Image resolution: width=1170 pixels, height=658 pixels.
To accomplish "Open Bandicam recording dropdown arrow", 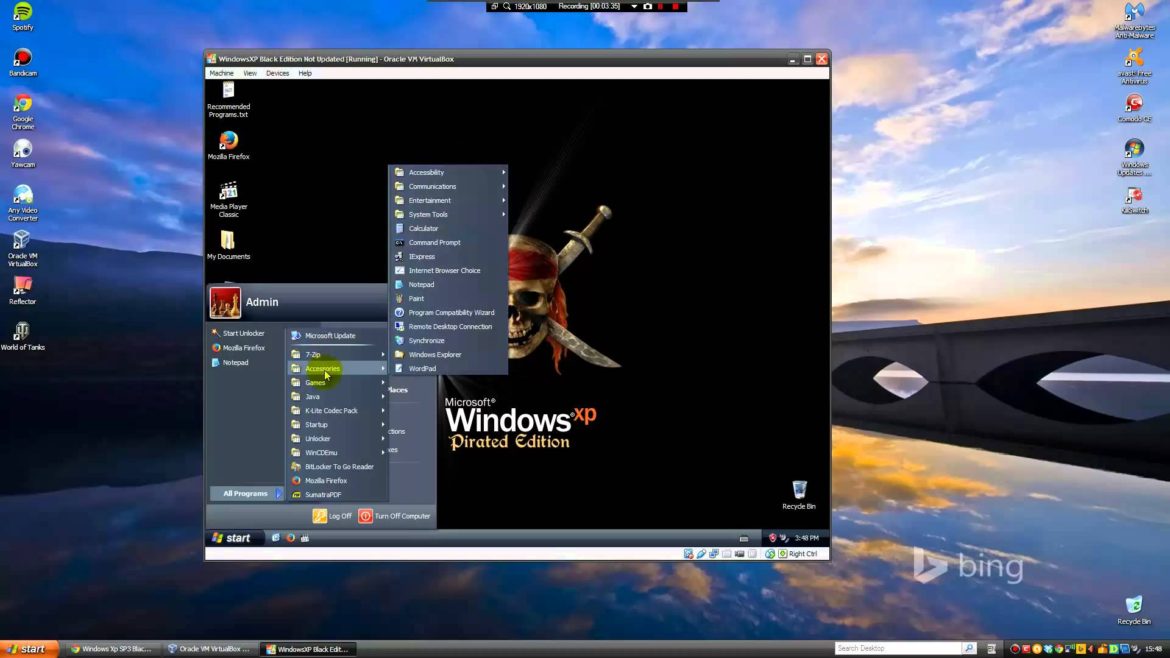I will [634, 6].
